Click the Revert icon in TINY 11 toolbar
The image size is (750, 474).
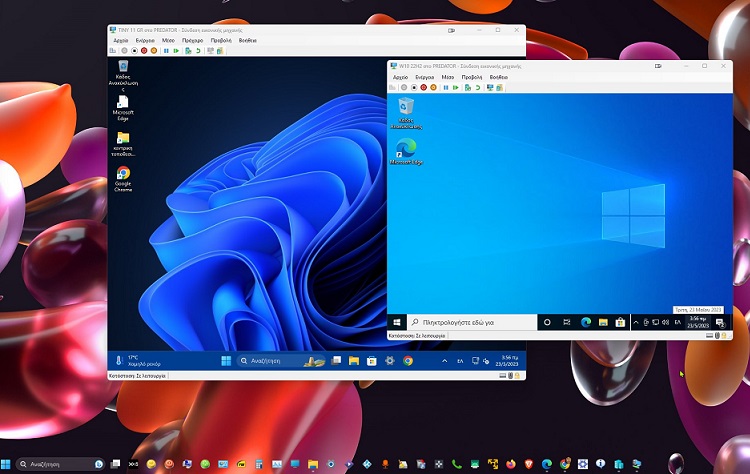198,51
